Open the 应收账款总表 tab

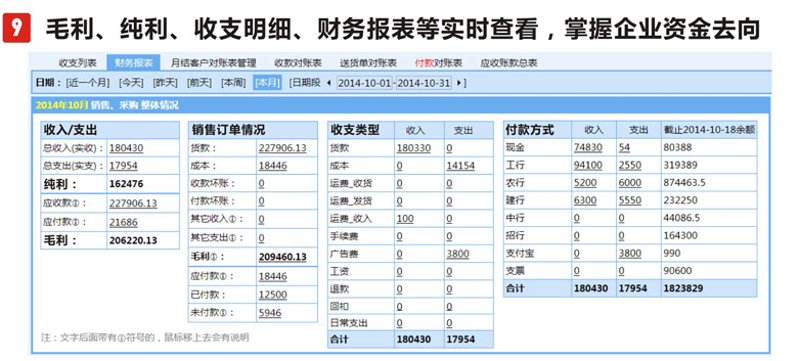click(x=509, y=63)
